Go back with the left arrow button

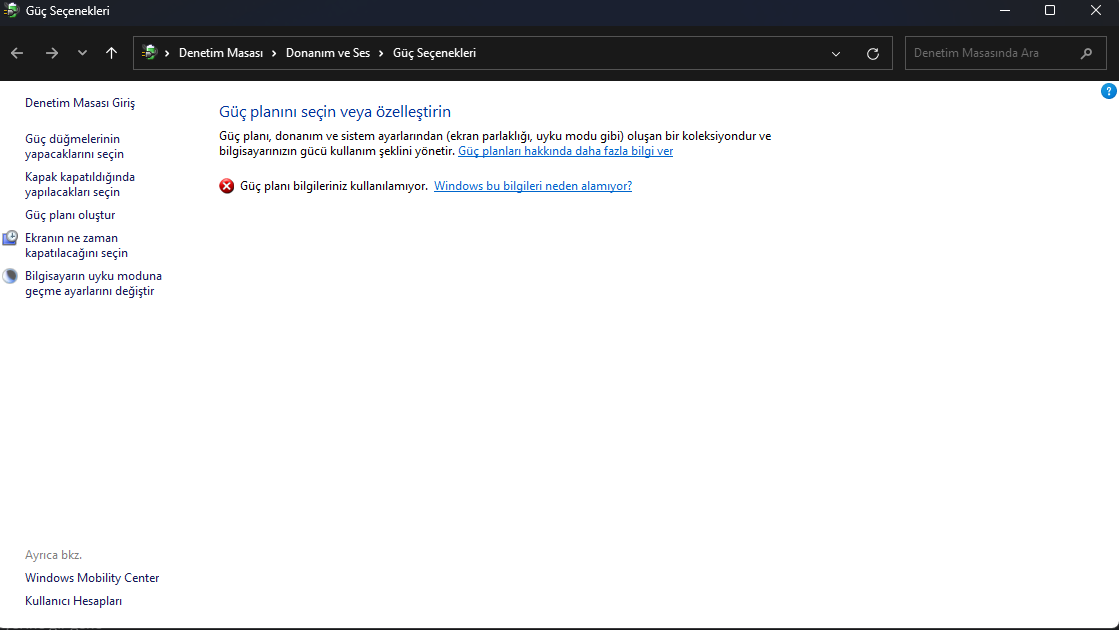pos(17,53)
